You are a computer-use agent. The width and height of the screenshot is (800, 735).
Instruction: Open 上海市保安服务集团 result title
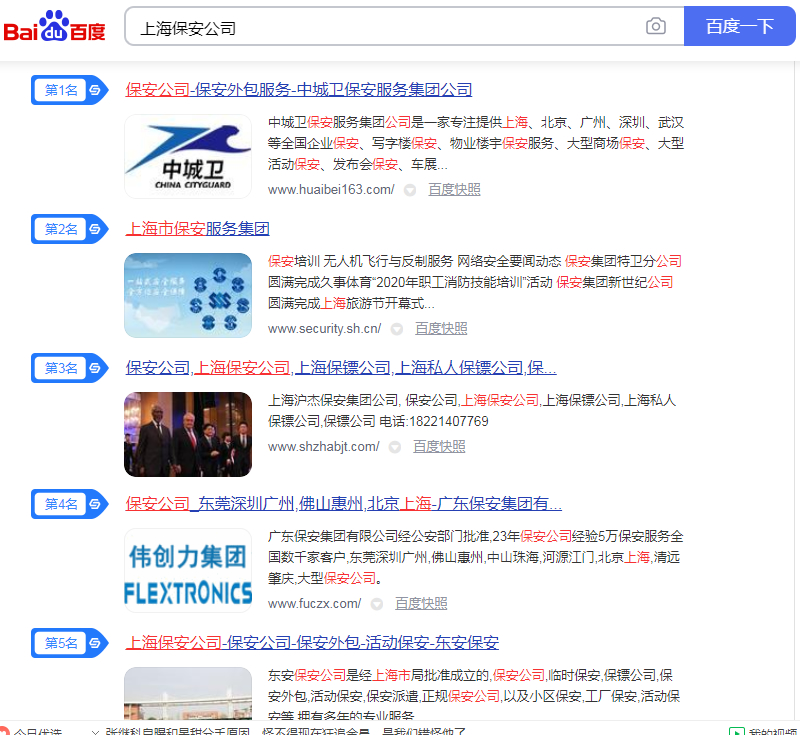point(197,229)
